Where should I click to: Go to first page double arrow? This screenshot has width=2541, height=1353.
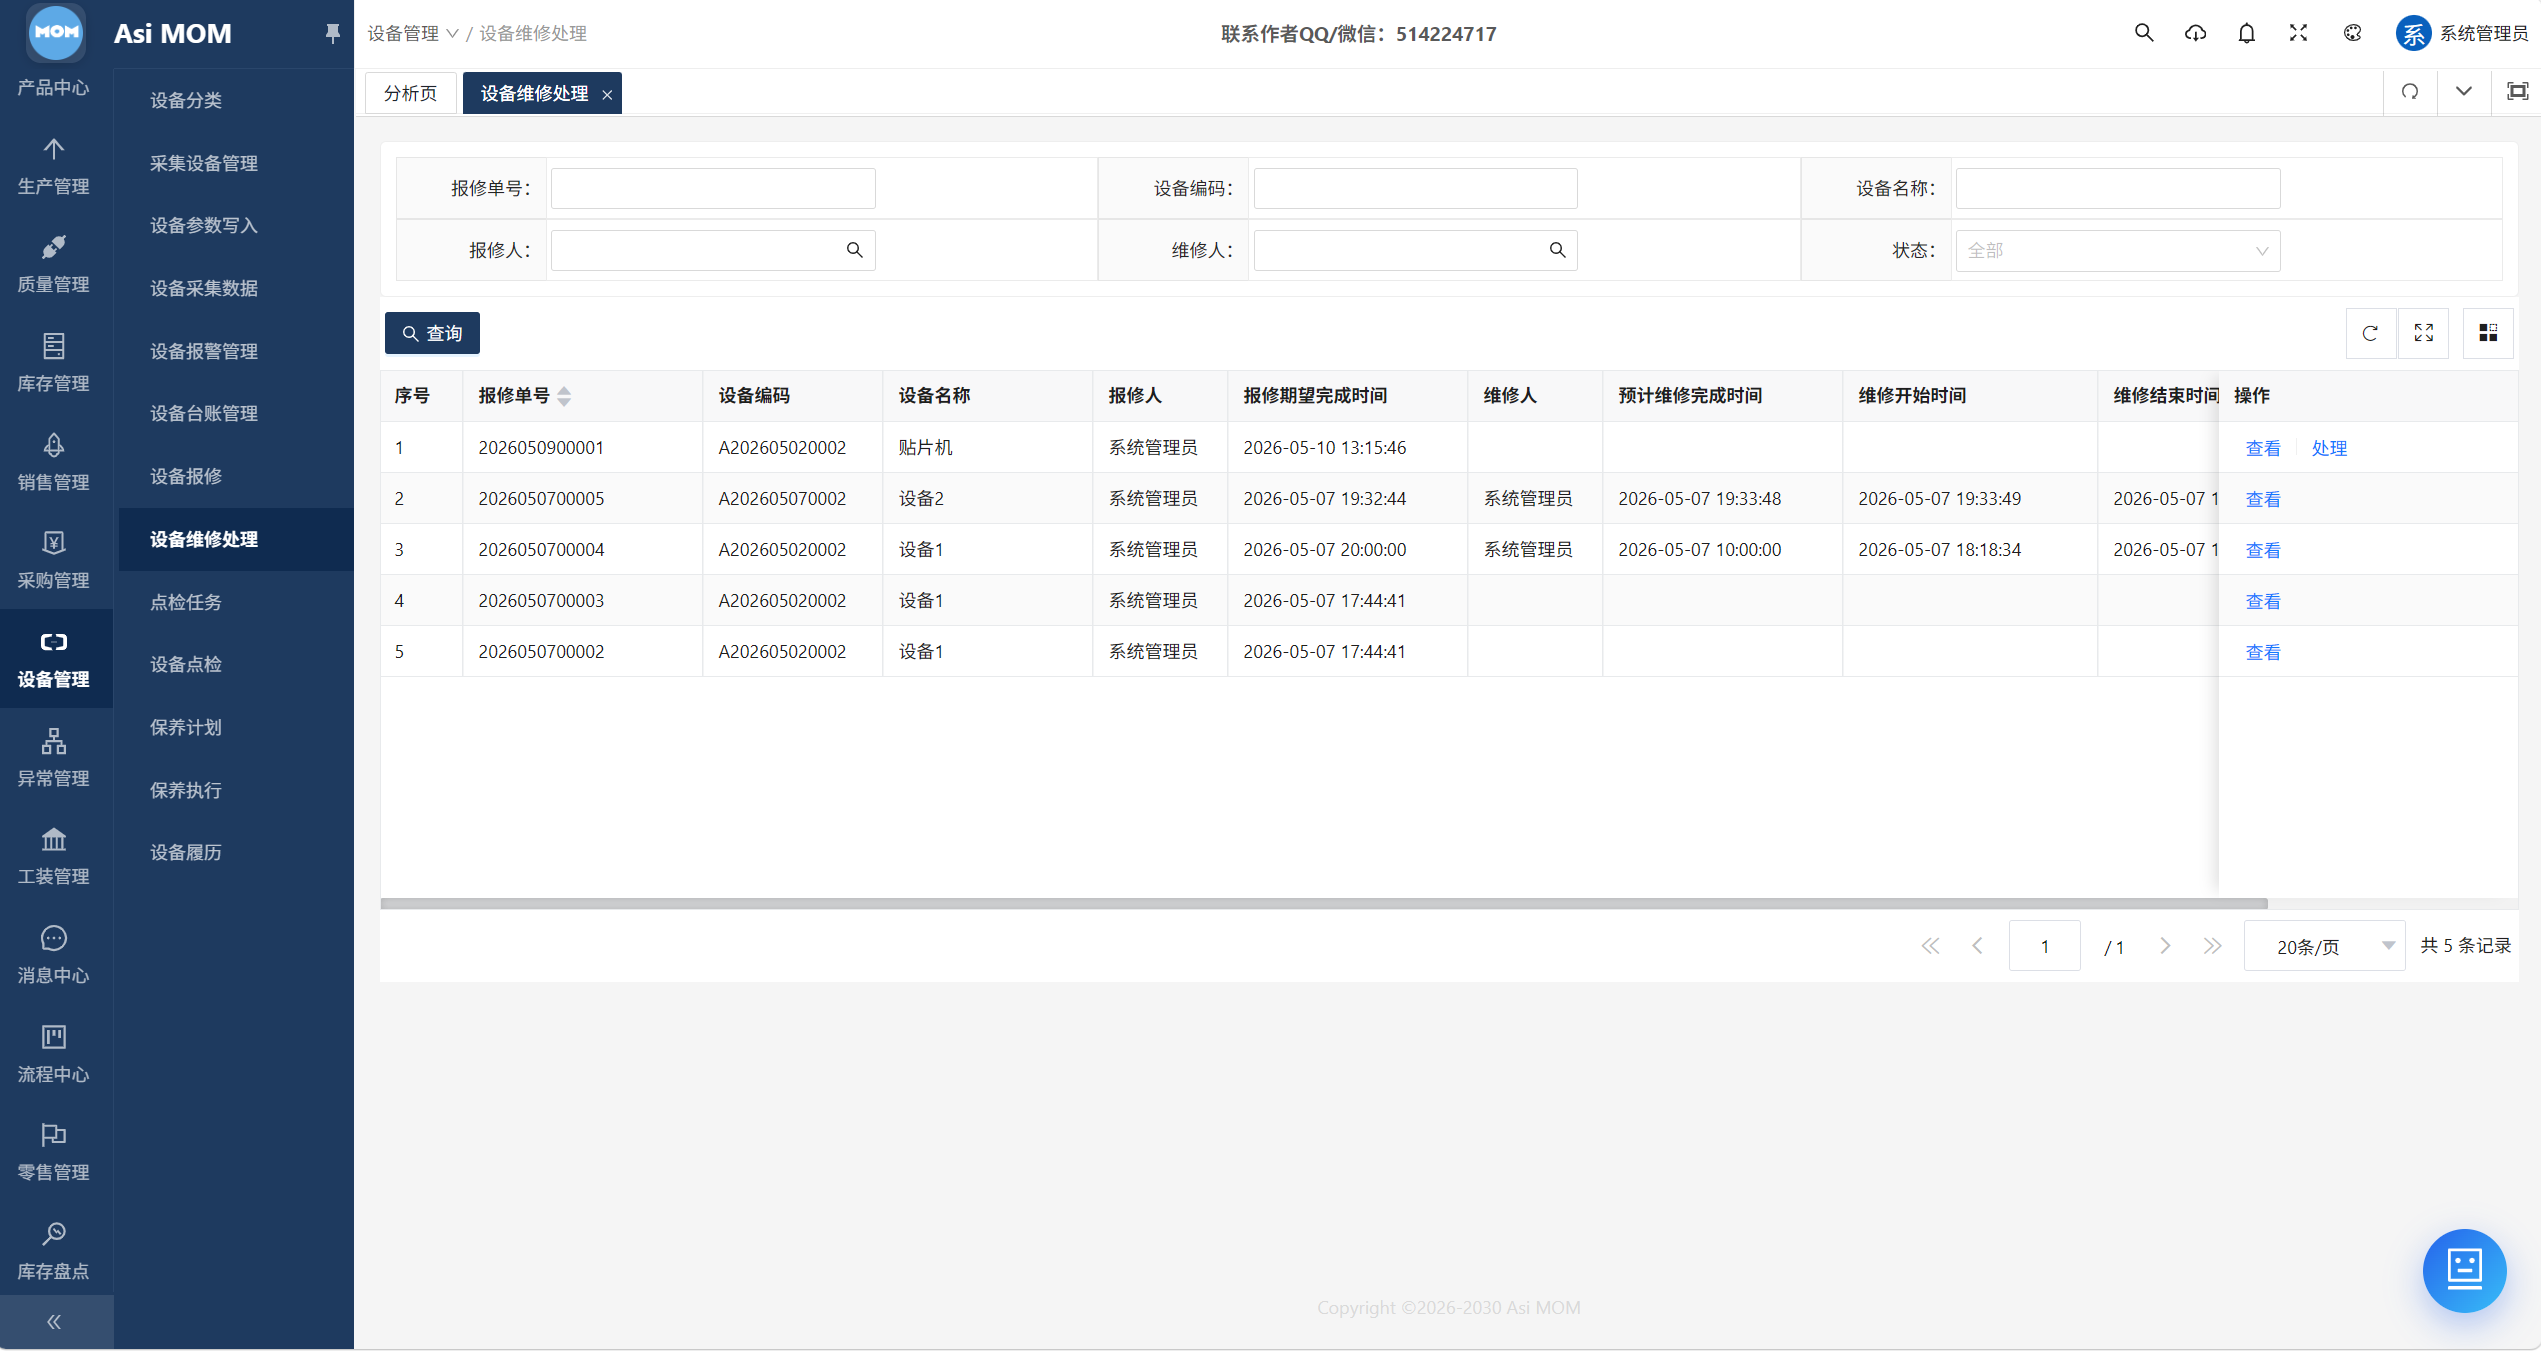[x=1930, y=946]
